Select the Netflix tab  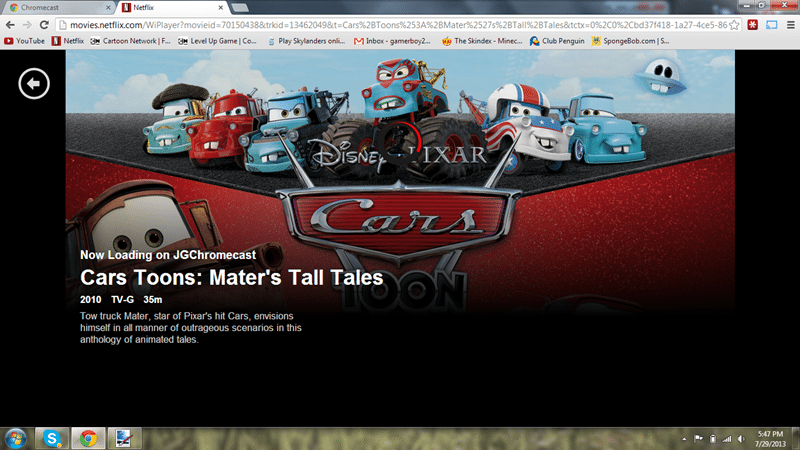tap(173, 8)
